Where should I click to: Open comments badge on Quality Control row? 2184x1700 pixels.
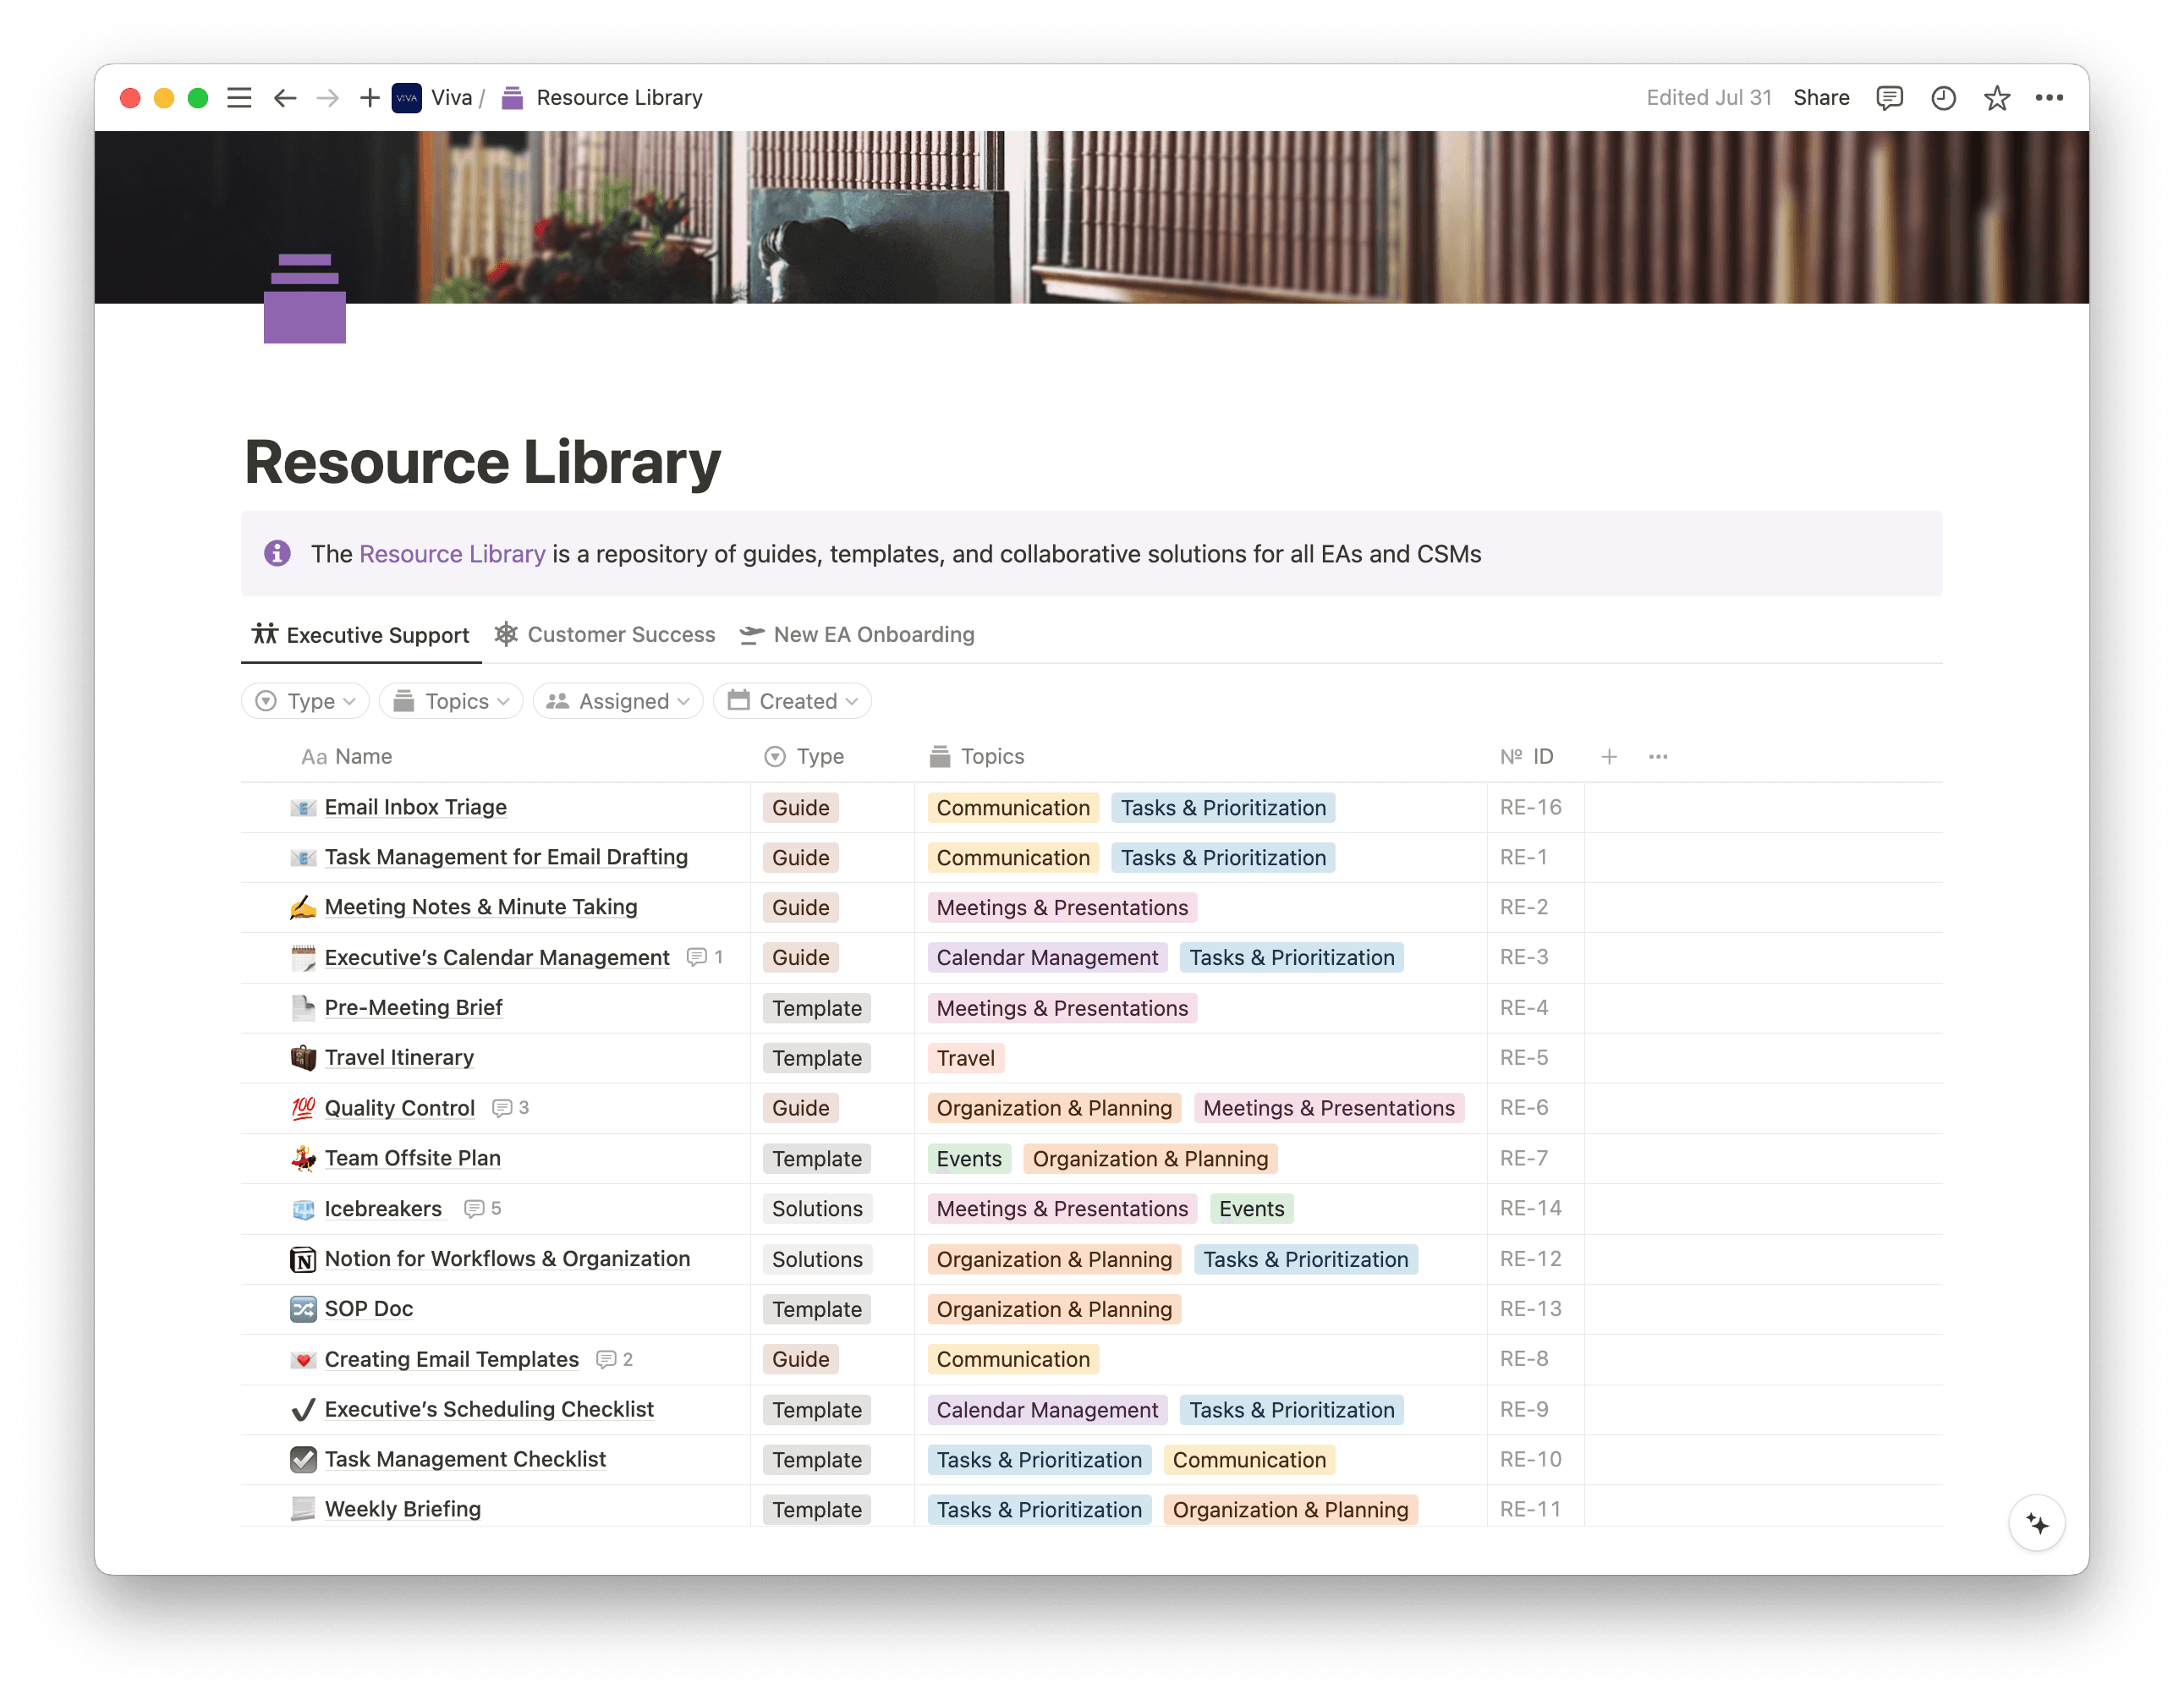pyautogui.click(x=510, y=1108)
